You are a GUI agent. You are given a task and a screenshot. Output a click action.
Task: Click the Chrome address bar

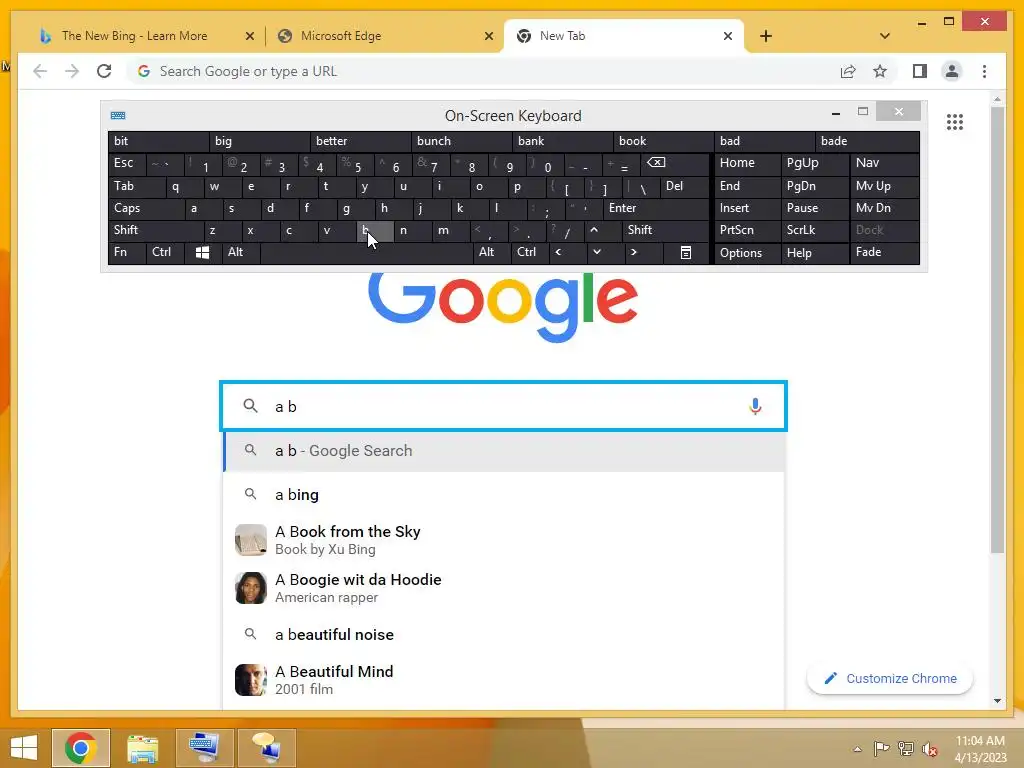tap(483, 71)
